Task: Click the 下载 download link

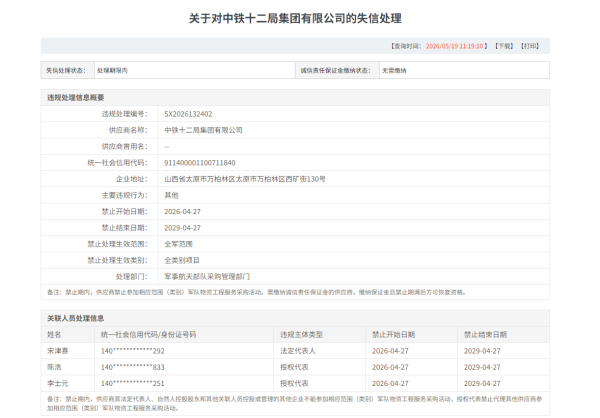Action: click(504, 46)
